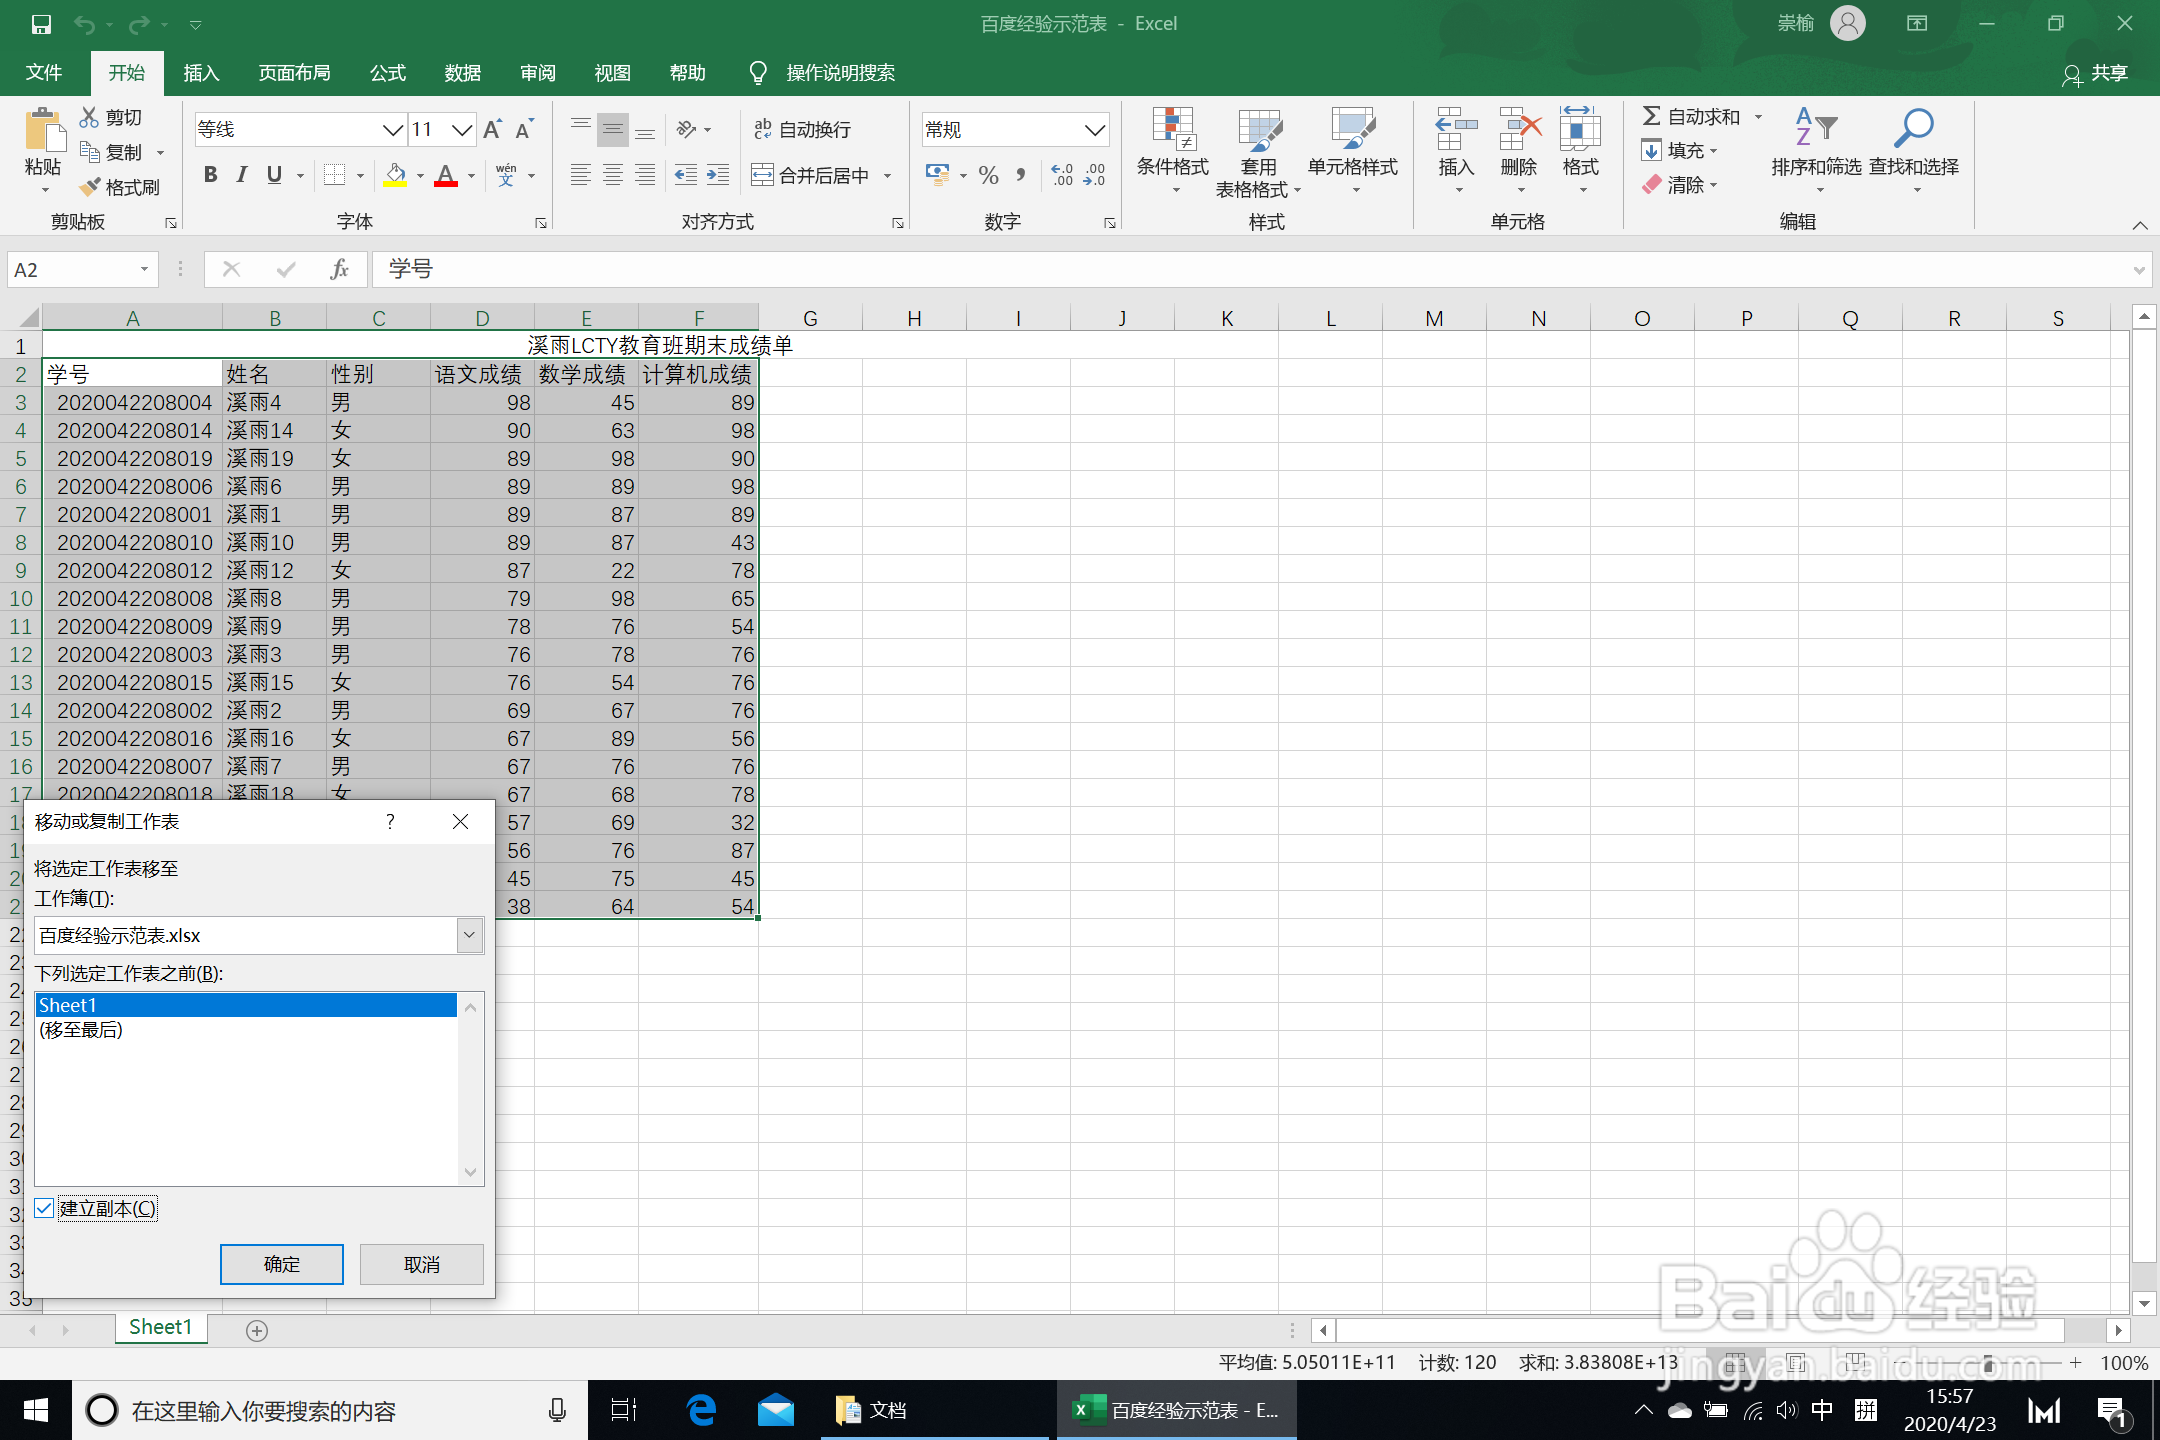Click the Conditional Formatting icon
Image resolution: width=2160 pixels, height=1440 pixels.
pyautogui.click(x=1172, y=130)
